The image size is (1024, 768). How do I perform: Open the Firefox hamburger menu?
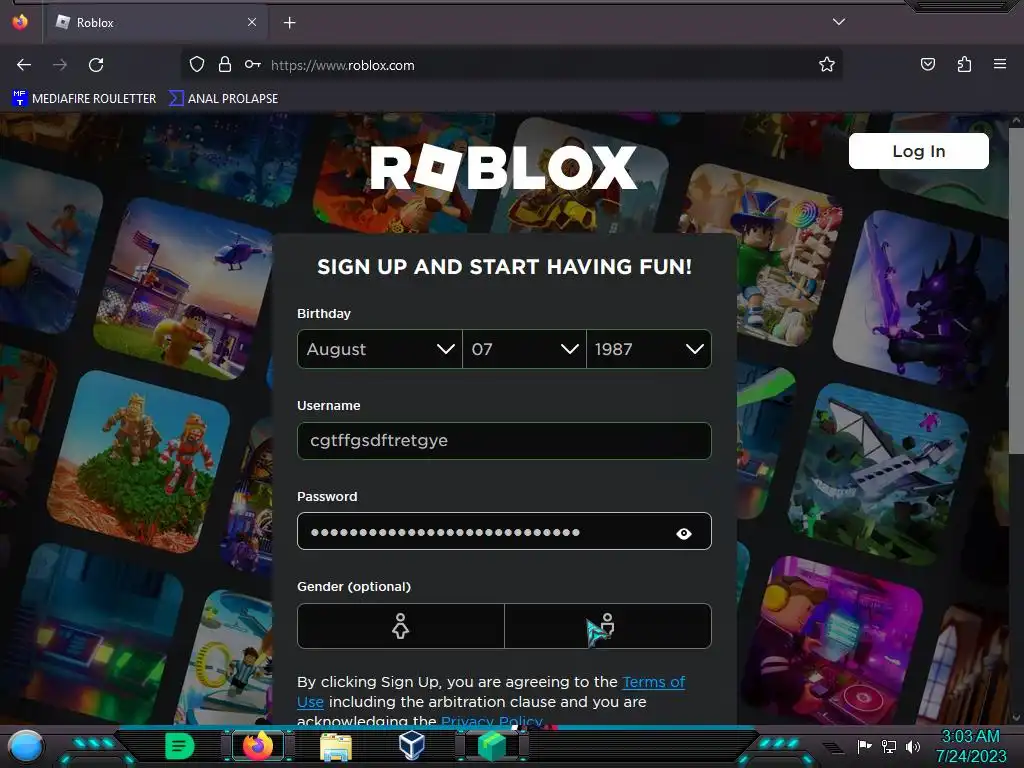[1000, 65]
